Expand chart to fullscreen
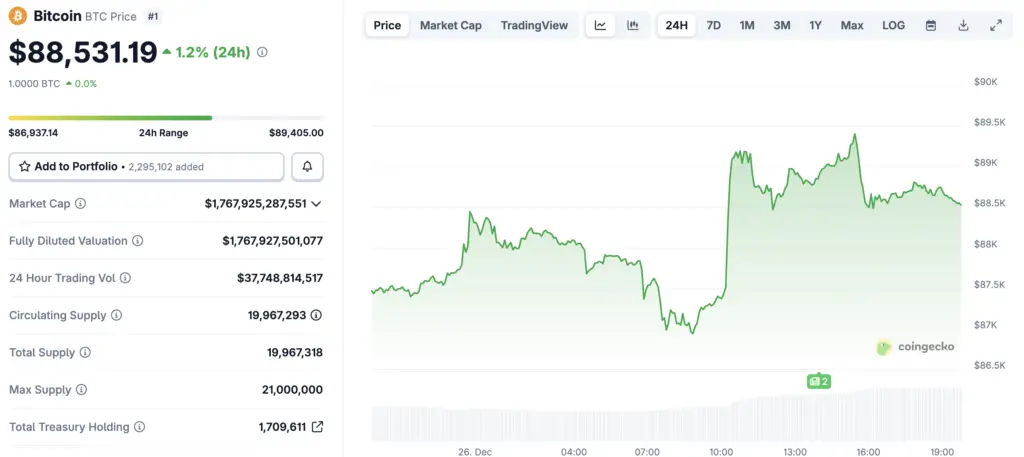The image size is (1024, 457). coord(996,25)
